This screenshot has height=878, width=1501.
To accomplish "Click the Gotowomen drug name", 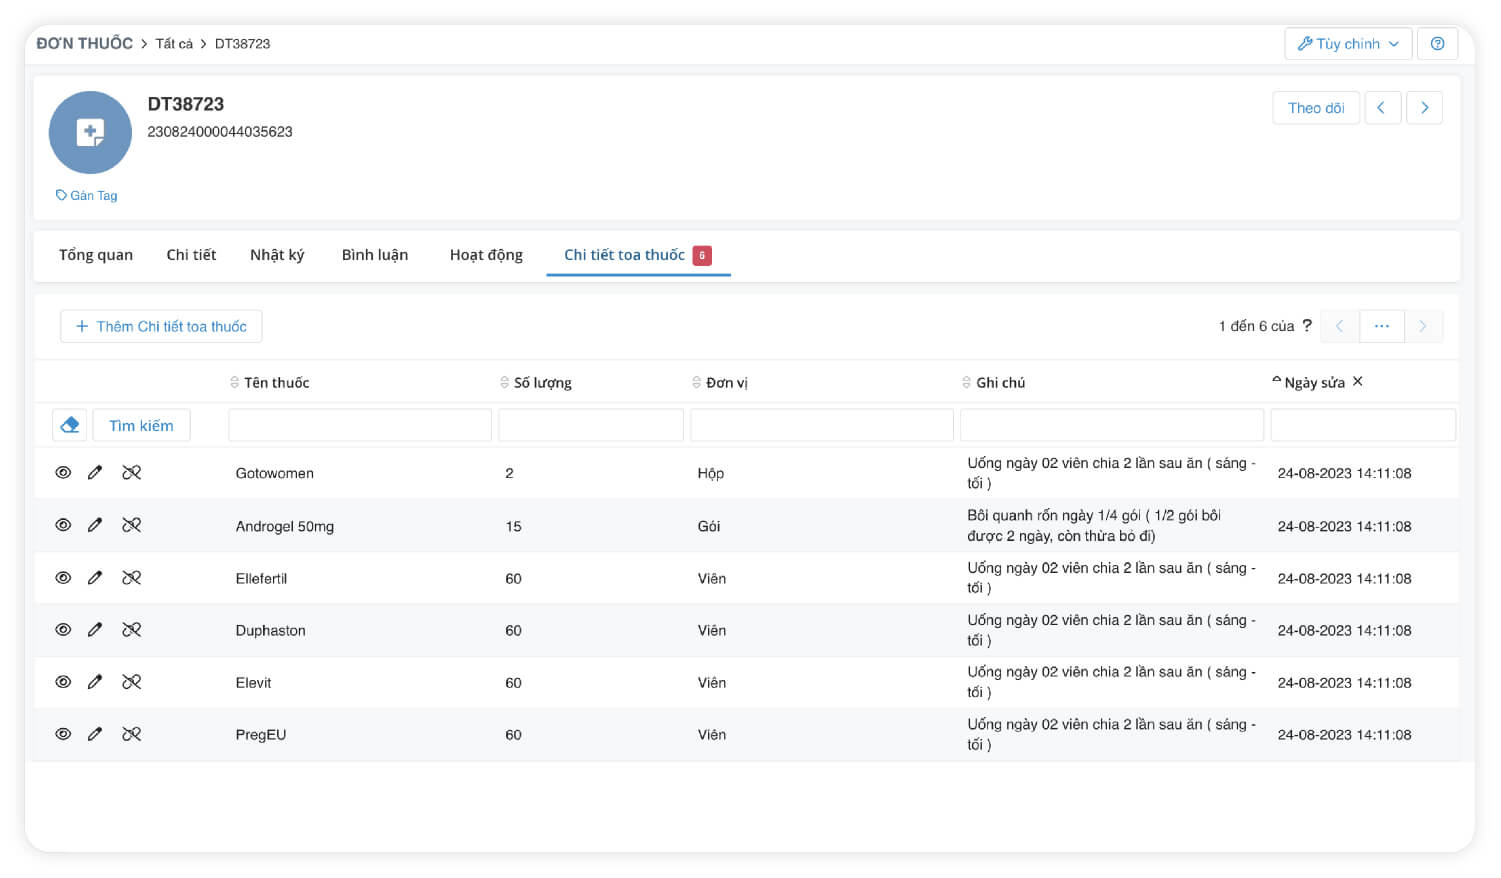I will (275, 473).
